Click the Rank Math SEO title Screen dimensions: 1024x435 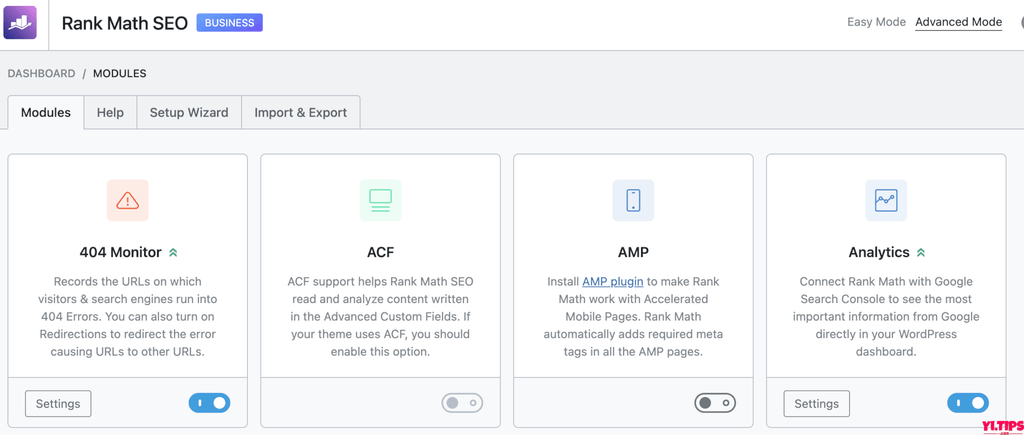click(x=125, y=23)
